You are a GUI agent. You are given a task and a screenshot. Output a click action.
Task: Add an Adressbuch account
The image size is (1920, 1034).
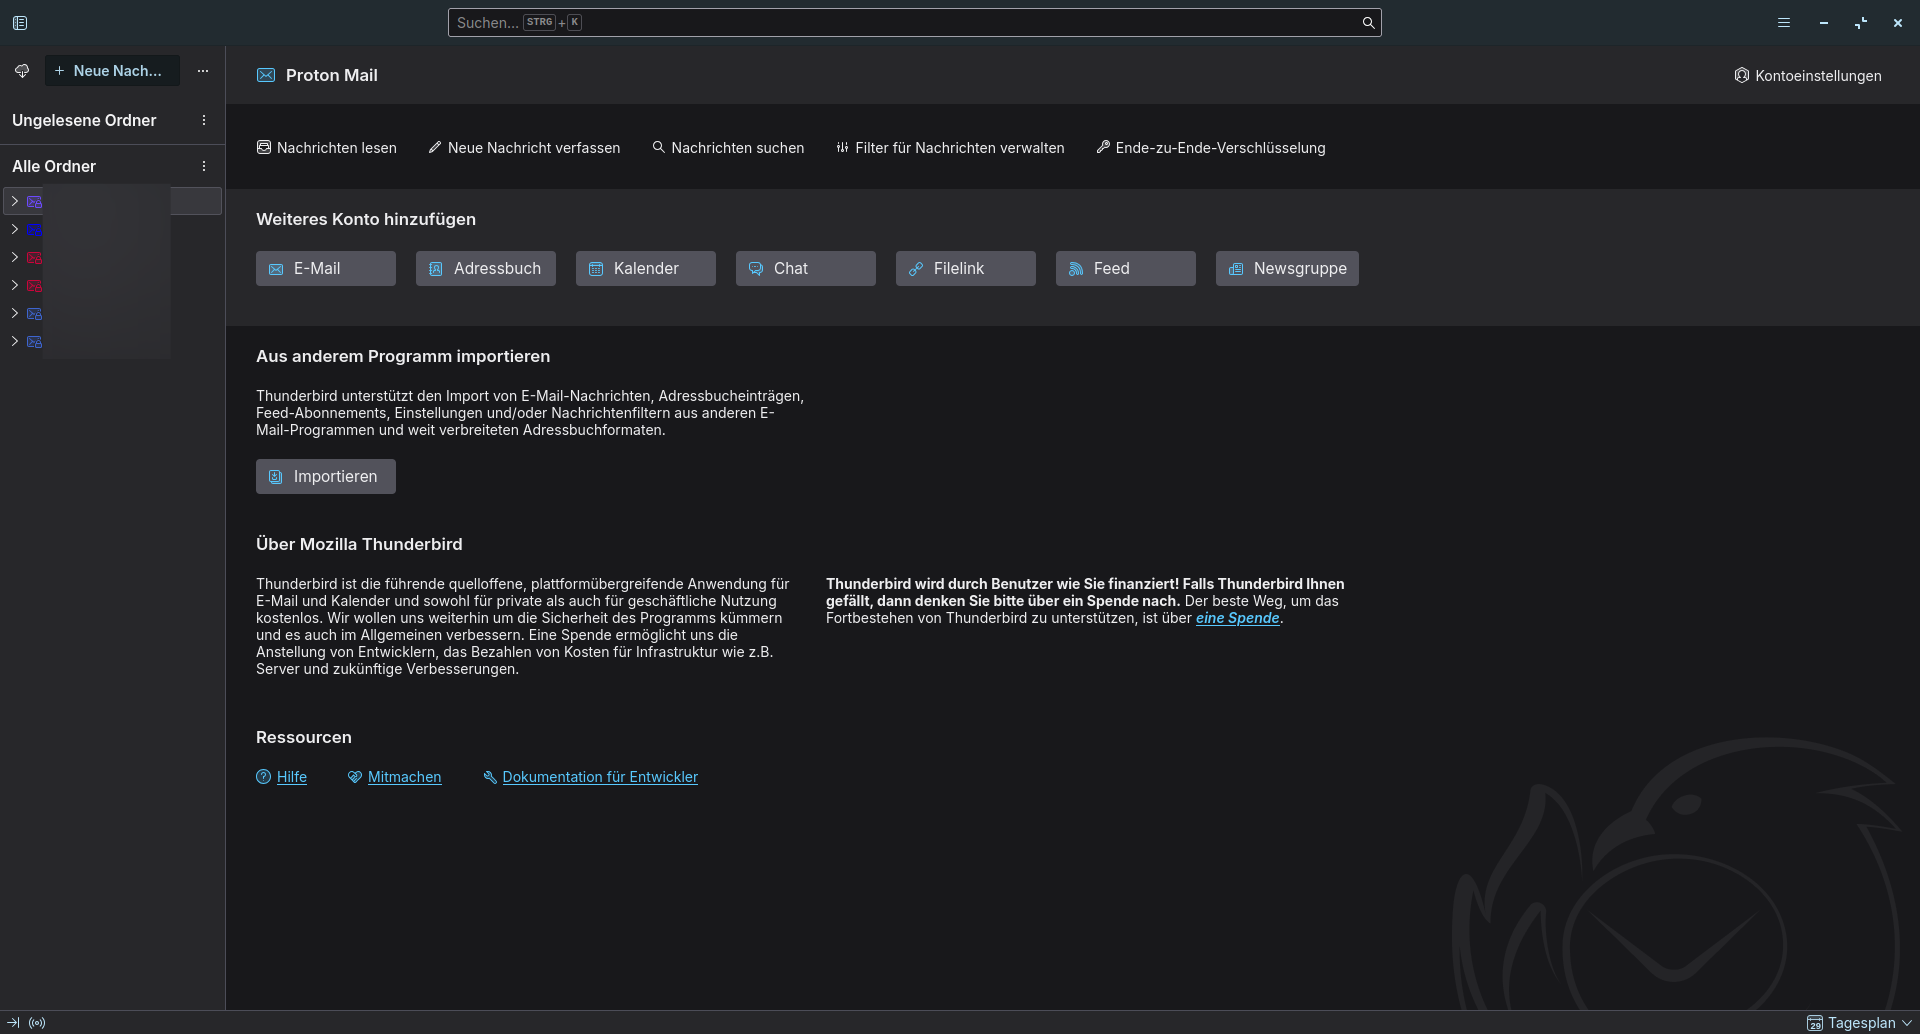click(x=486, y=269)
